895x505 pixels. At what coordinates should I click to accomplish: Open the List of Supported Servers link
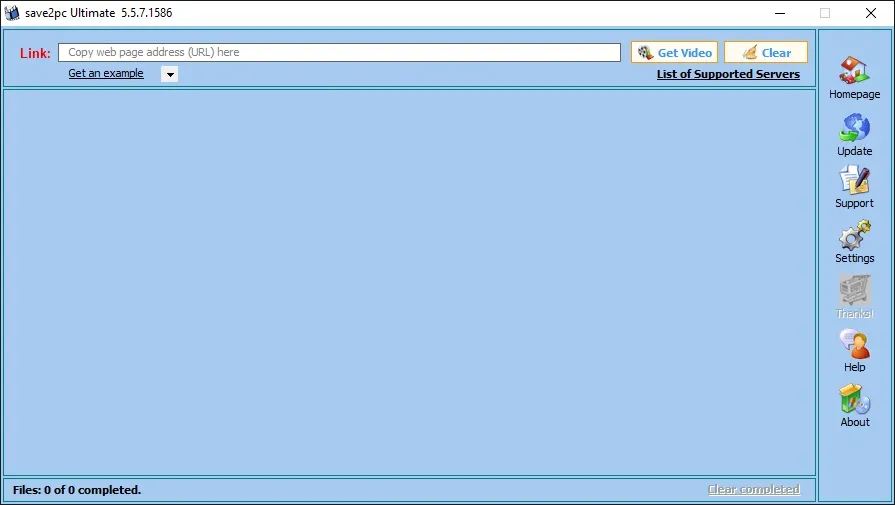[728, 74]
